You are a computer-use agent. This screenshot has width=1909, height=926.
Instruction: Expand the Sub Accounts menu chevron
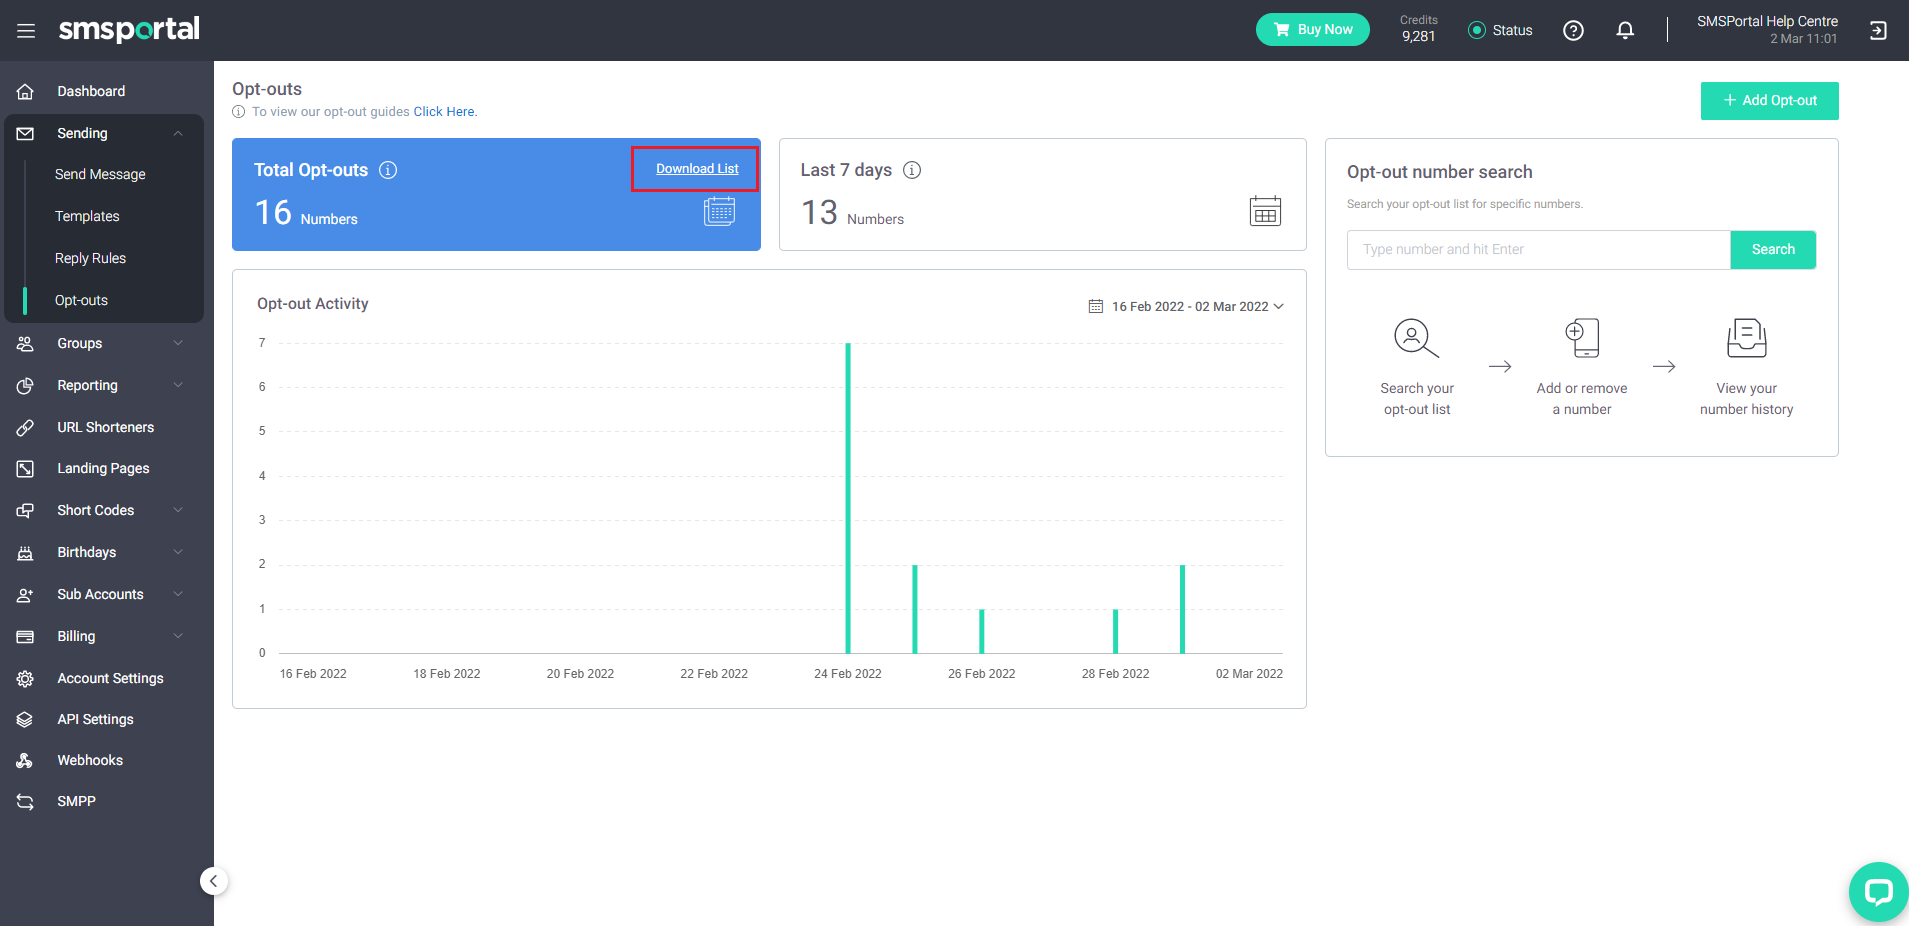178,594
